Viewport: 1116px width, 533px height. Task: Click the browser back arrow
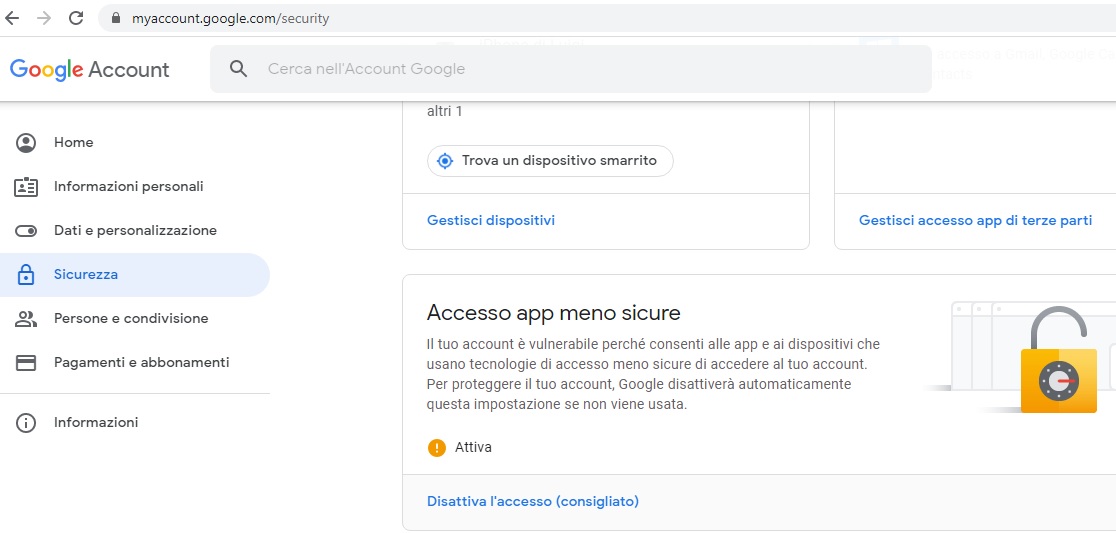click(x=13, y=18)
